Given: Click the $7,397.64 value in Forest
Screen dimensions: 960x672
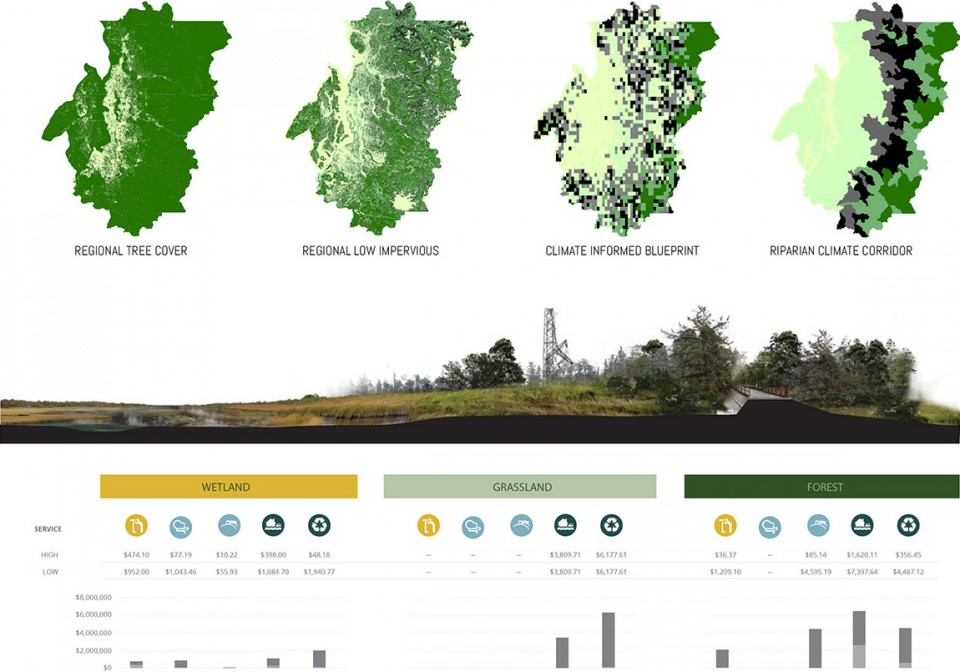Looking at the screenshot, I should pyautogui.click(x=862, y=573).
